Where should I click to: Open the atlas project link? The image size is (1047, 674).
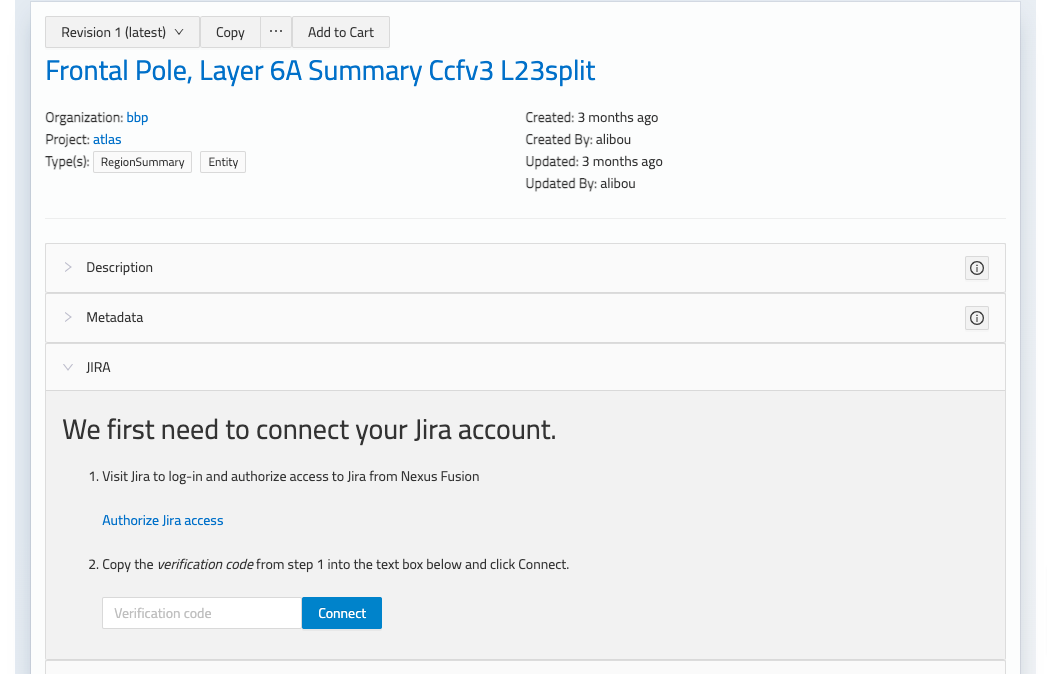107,140
